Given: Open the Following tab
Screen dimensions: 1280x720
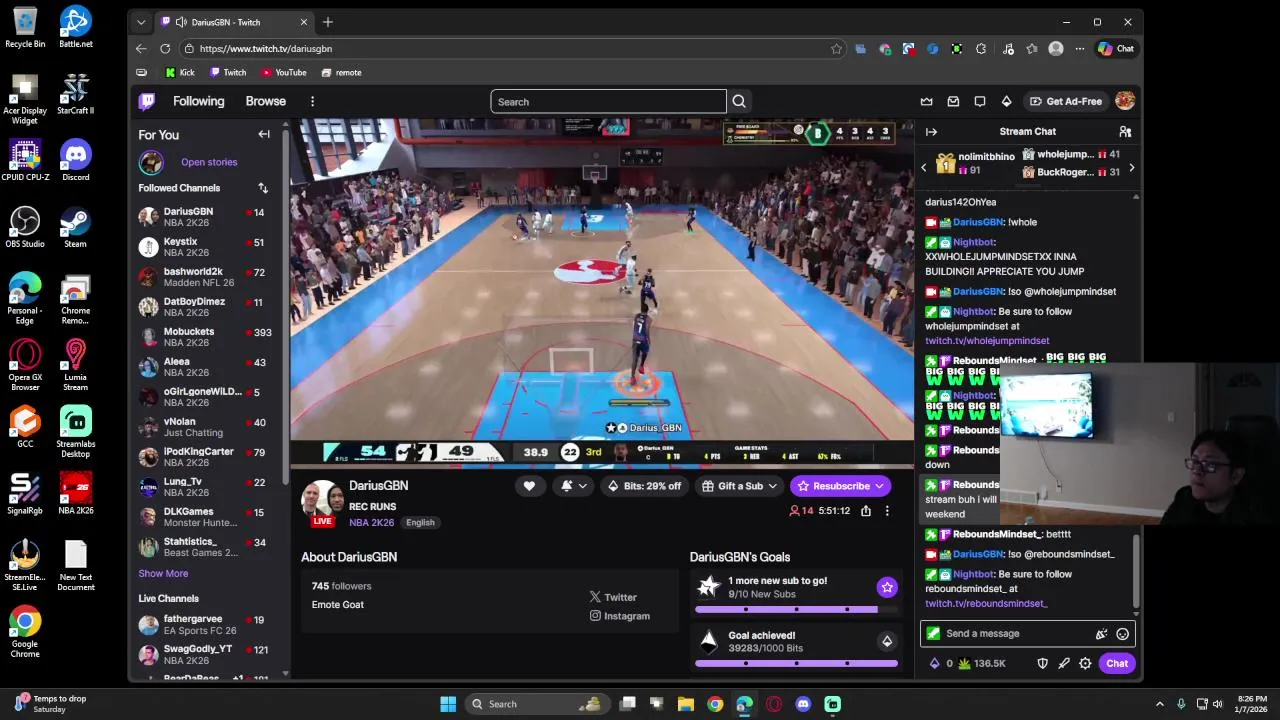Looking at the screenshot, I should click(x=198, y=101).
